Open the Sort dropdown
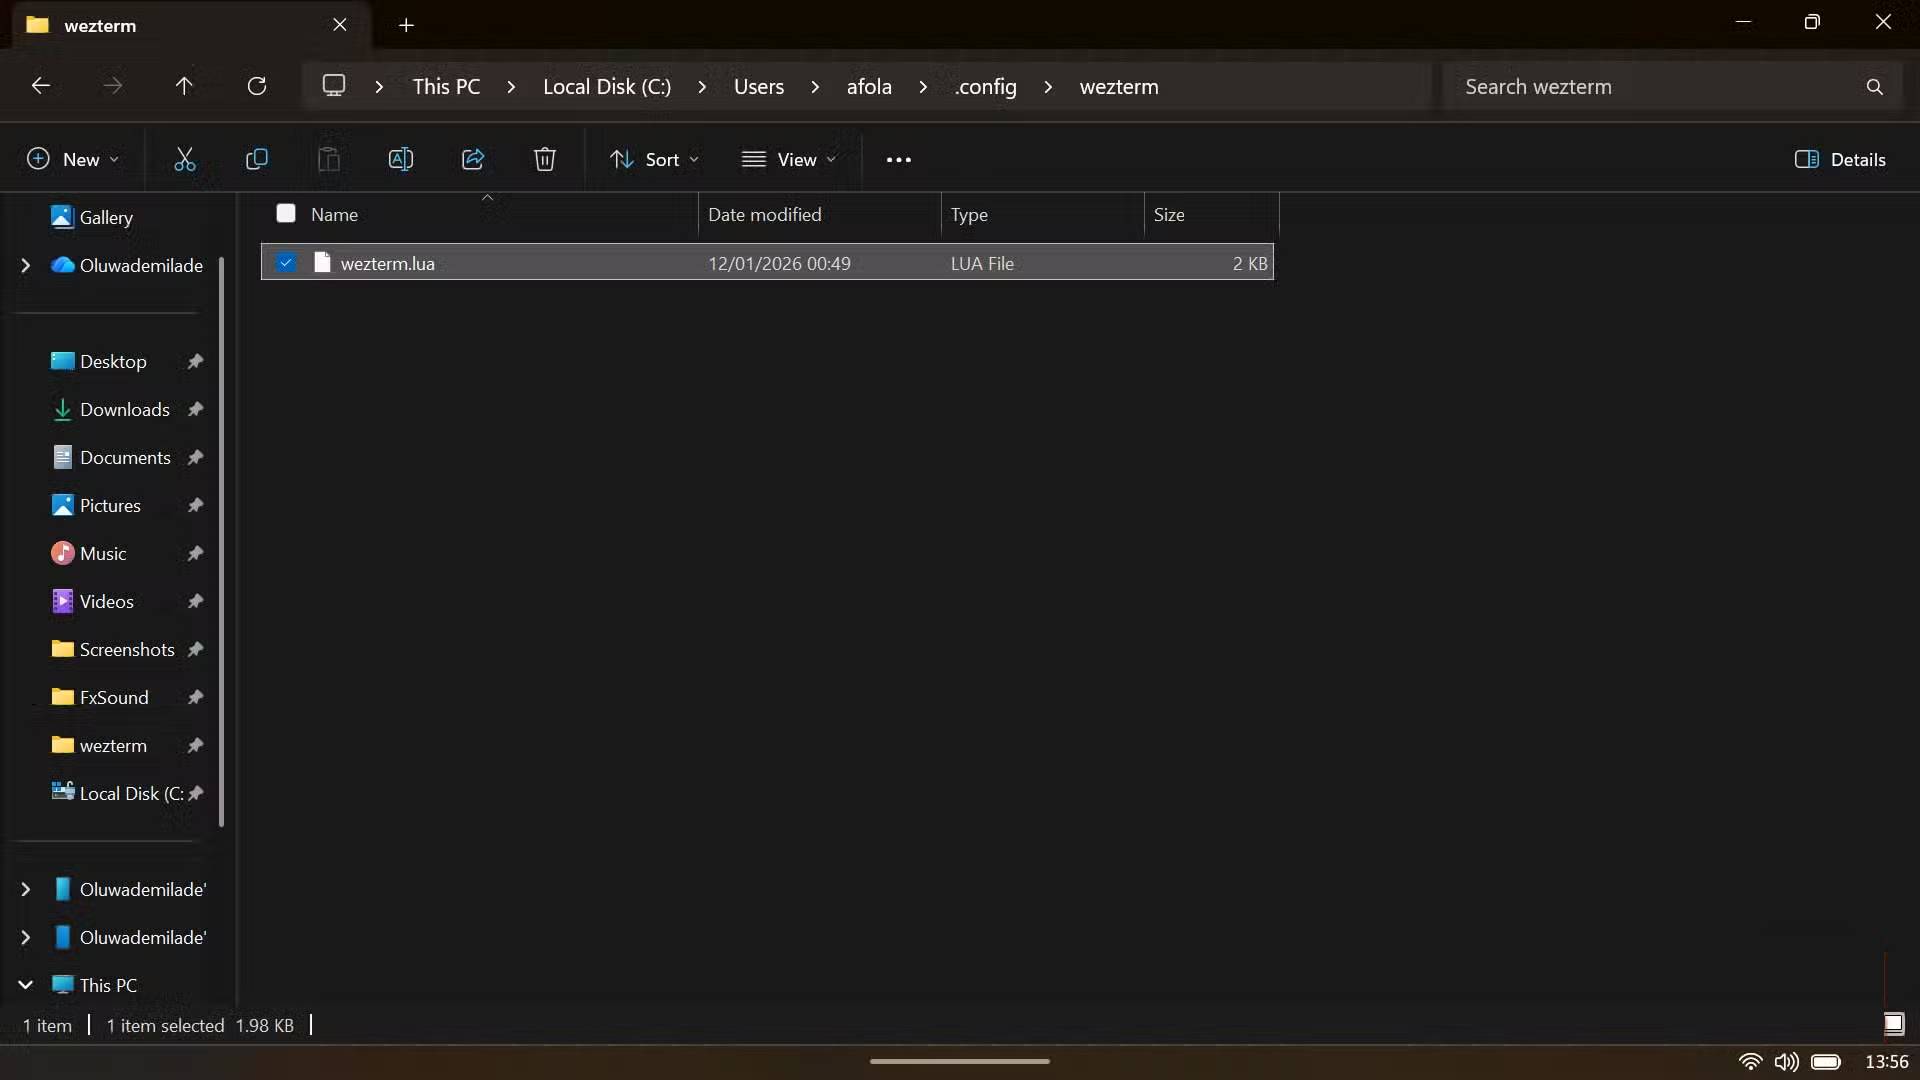 pos(655,159)
